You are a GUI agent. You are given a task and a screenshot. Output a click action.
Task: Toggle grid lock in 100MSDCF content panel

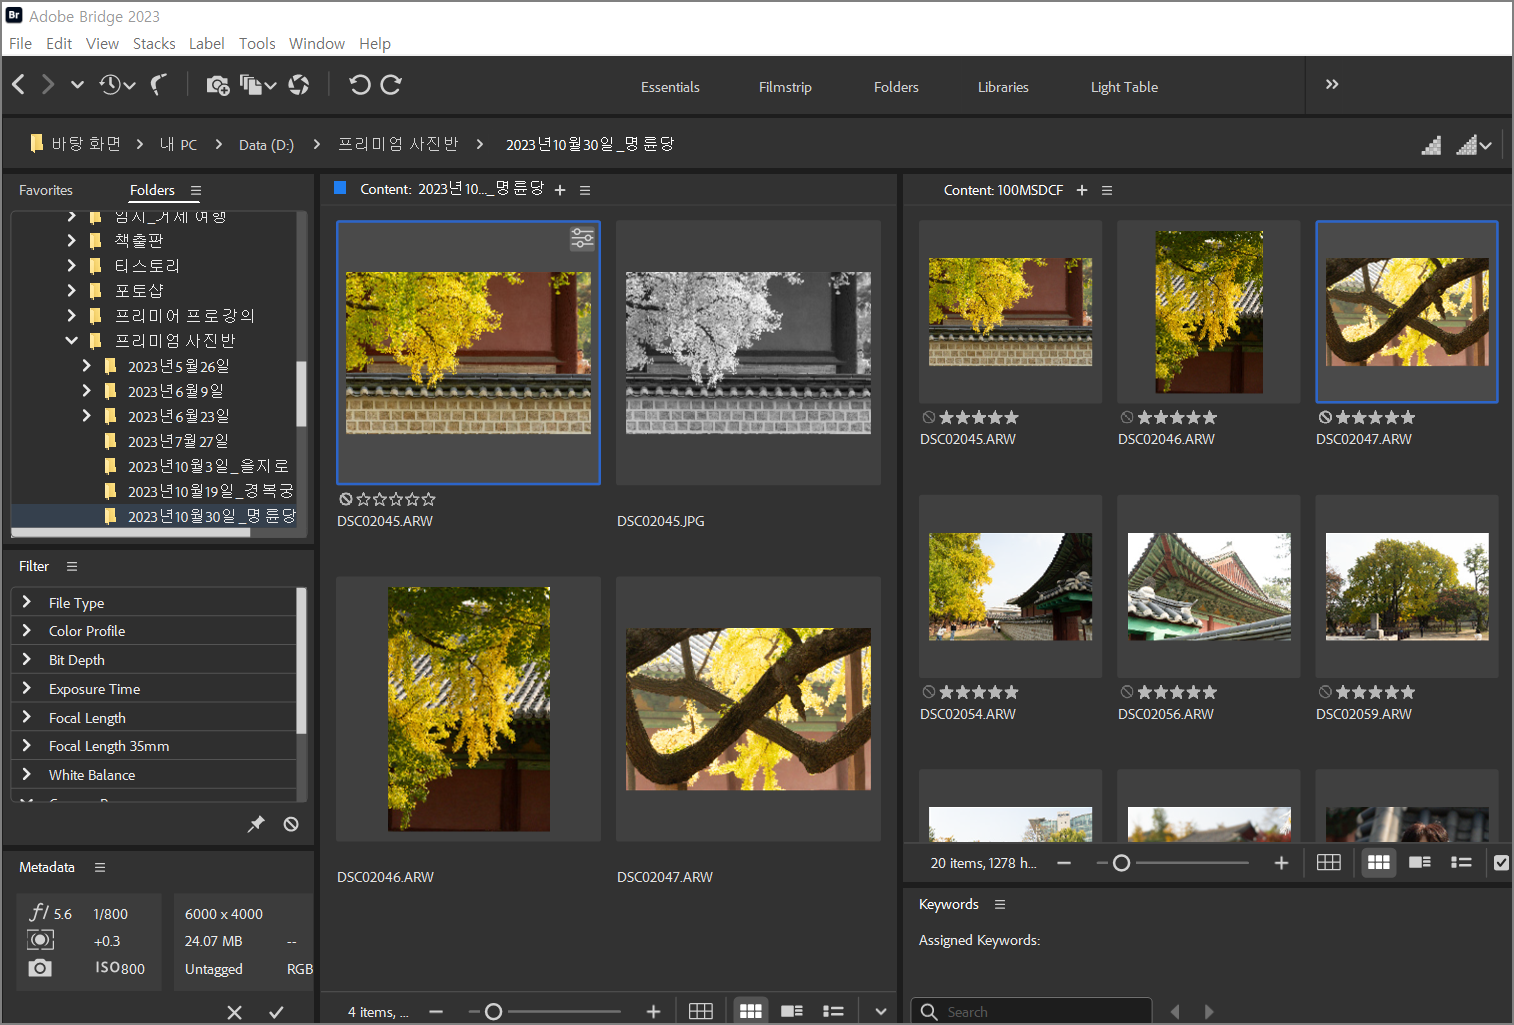1328,862
